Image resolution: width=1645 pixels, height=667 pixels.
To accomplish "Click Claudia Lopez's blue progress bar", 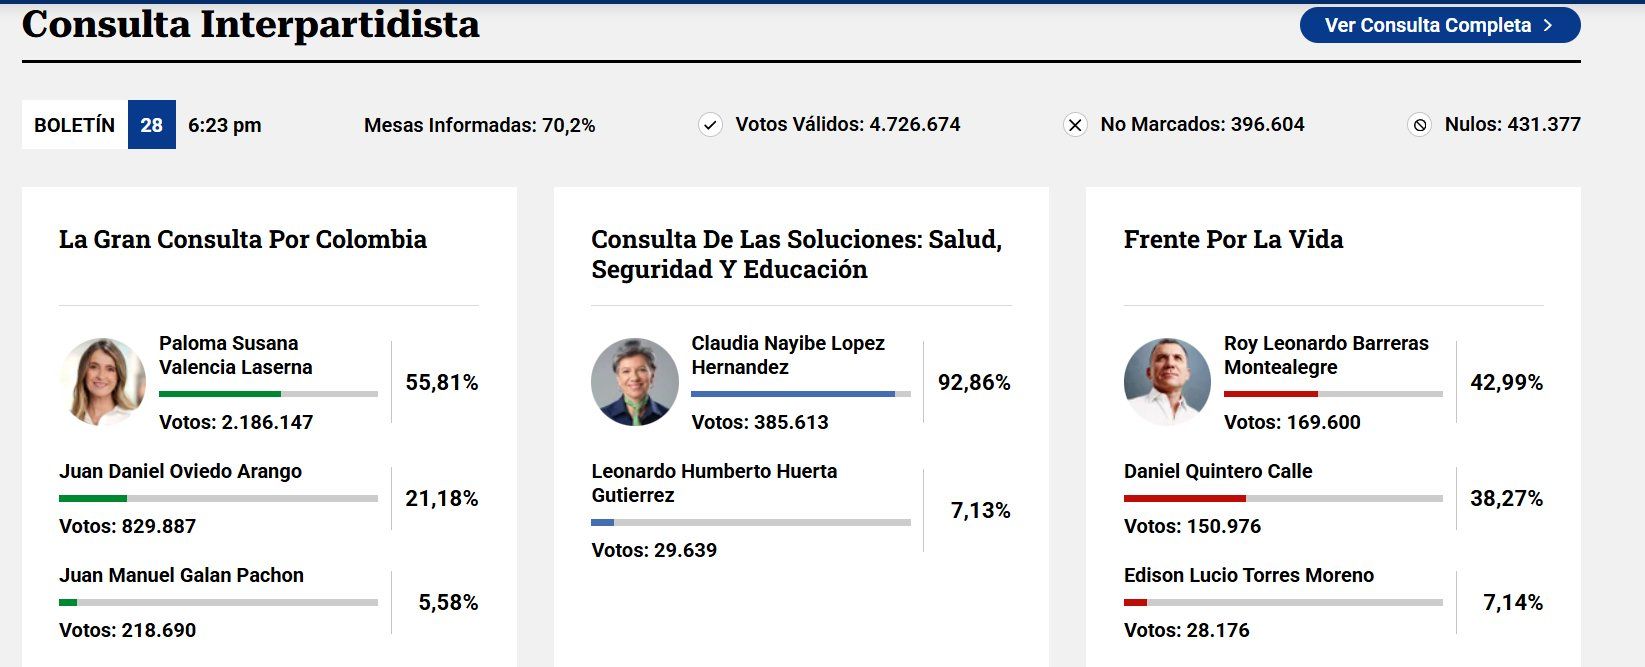I will point(795,394).
